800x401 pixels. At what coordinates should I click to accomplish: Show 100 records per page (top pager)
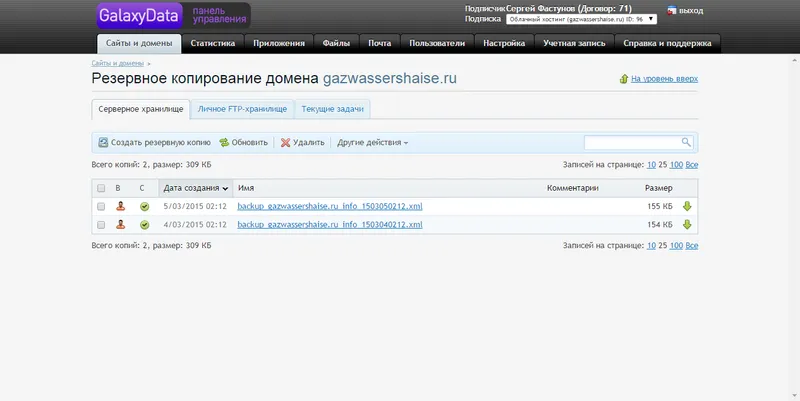676,165
